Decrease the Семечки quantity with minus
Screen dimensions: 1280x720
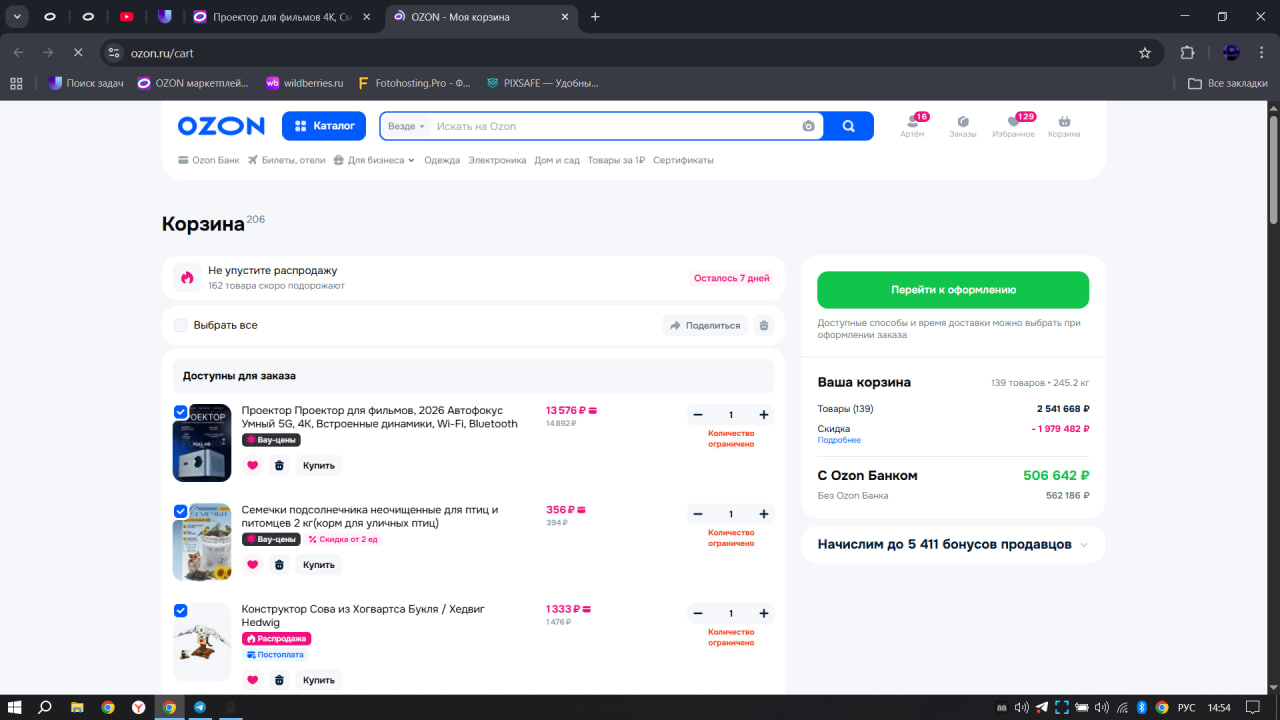(698, 514)
